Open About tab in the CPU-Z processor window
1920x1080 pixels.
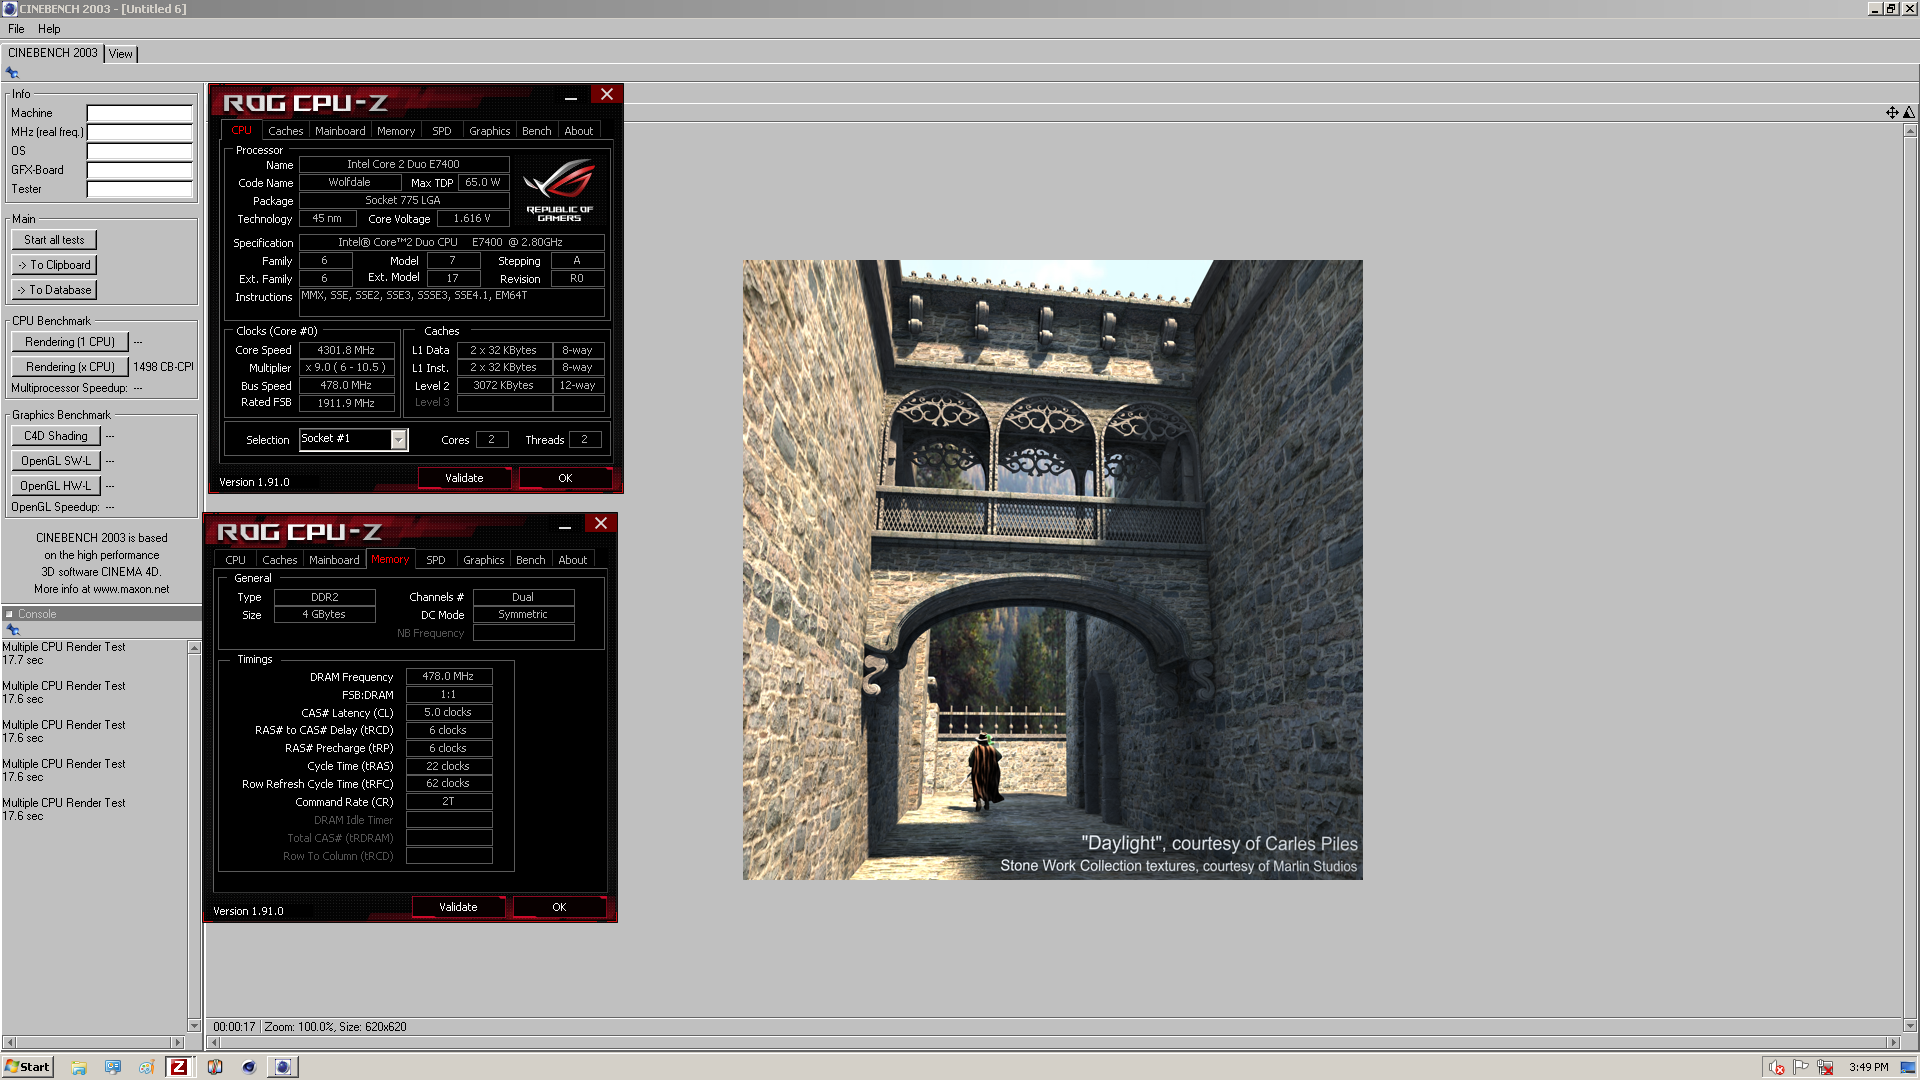579,131
